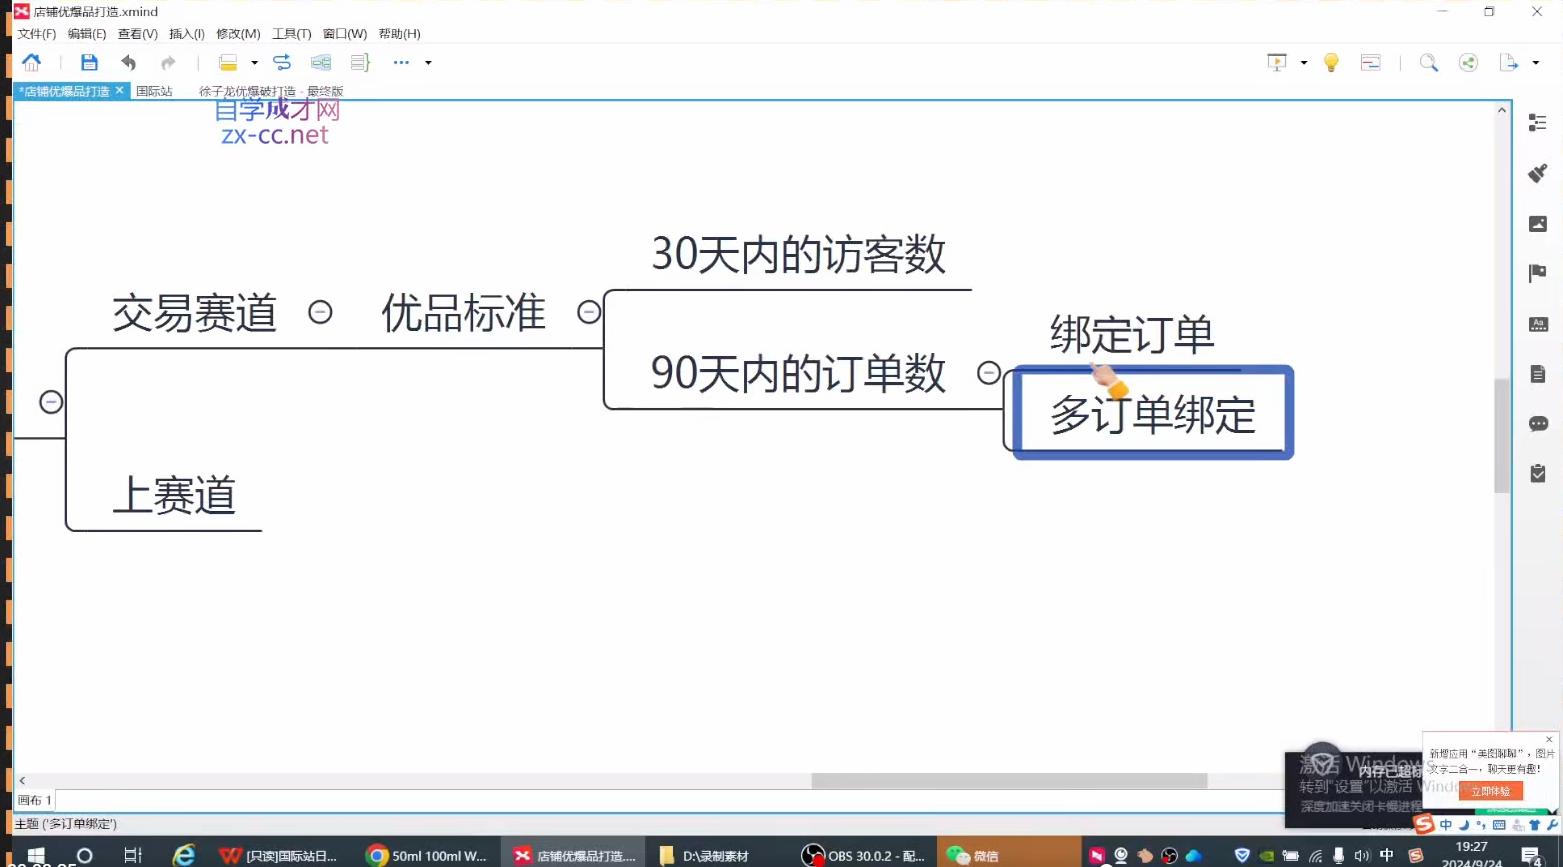The image size is (1563, 867).
Task: Open the 插入(I) menu
Action: [186, 34]
